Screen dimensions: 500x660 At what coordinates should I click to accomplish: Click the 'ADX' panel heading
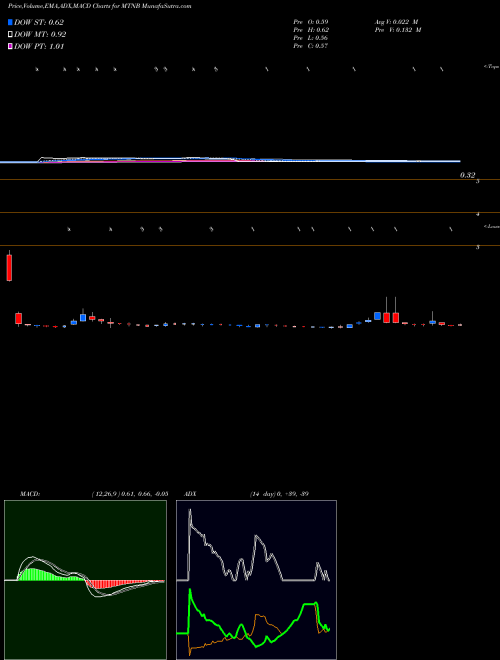pyautogui.click(x=190, y=494)
